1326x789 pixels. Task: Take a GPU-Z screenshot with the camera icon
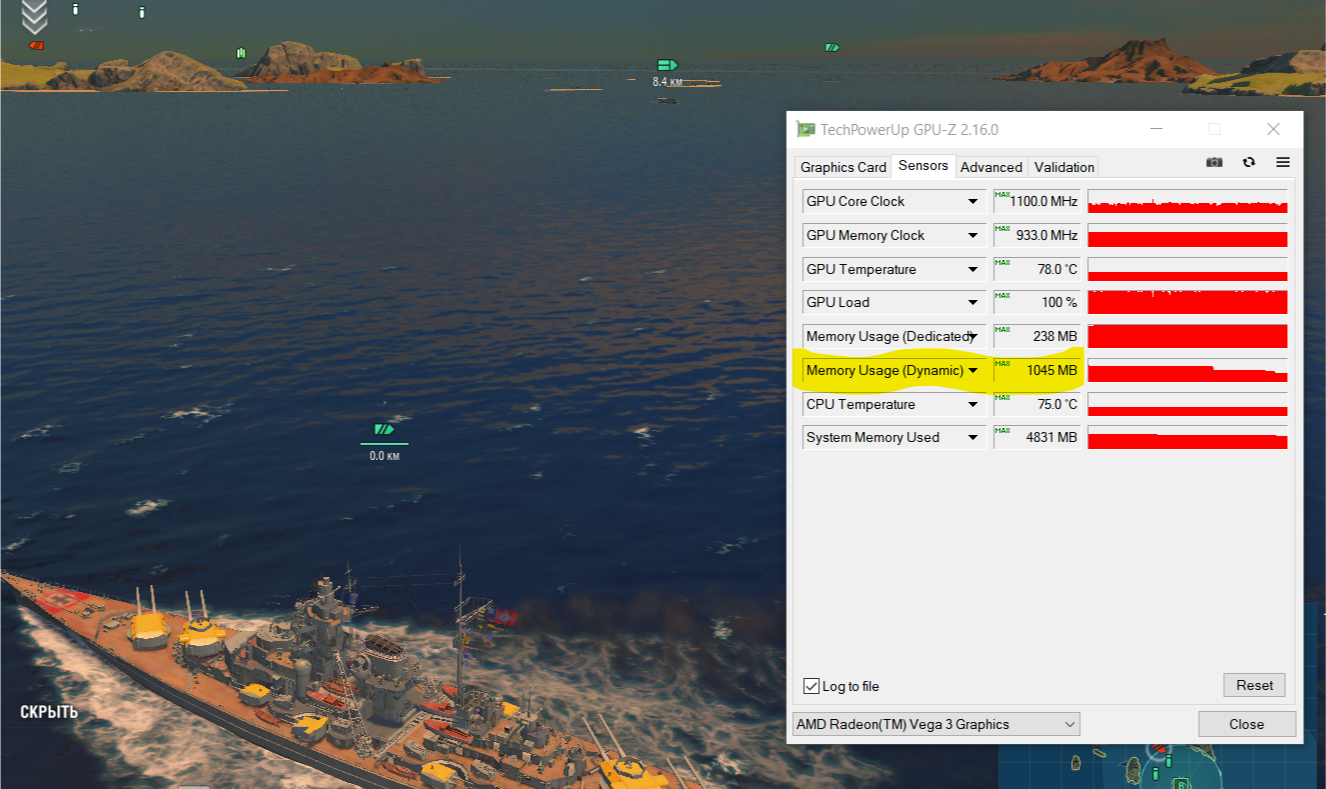pos(1214,162)
